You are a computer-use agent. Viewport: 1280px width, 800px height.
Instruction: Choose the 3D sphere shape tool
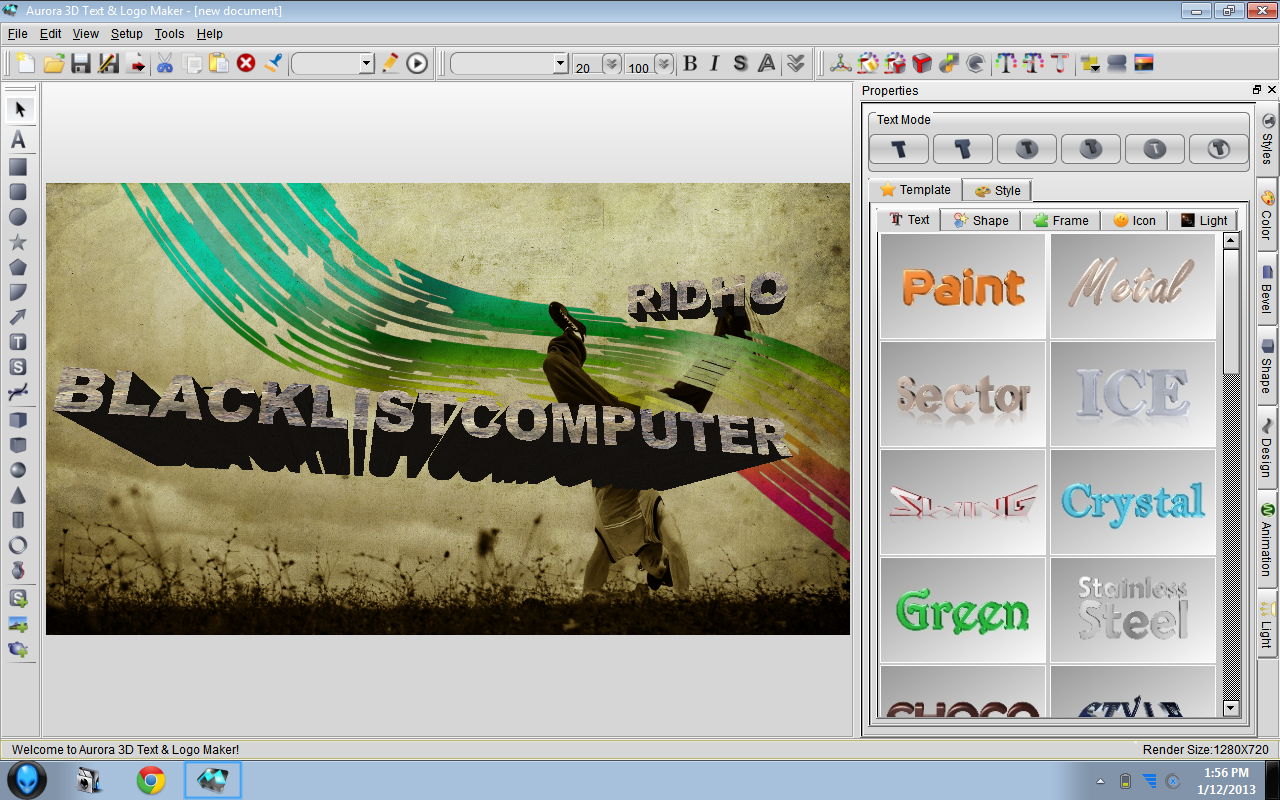(20, 469)
